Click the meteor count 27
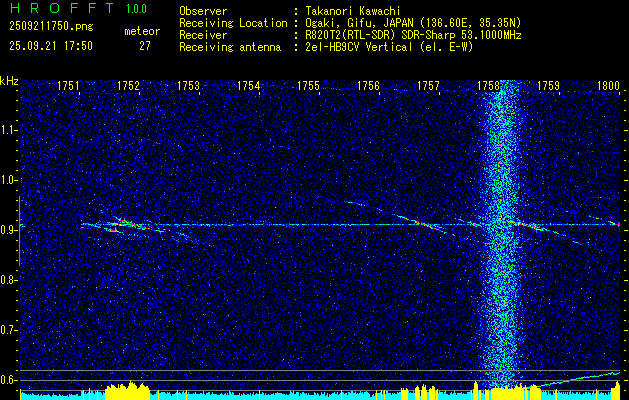The image size is (629, 400). pyautogui.click(x=145, y=46)
